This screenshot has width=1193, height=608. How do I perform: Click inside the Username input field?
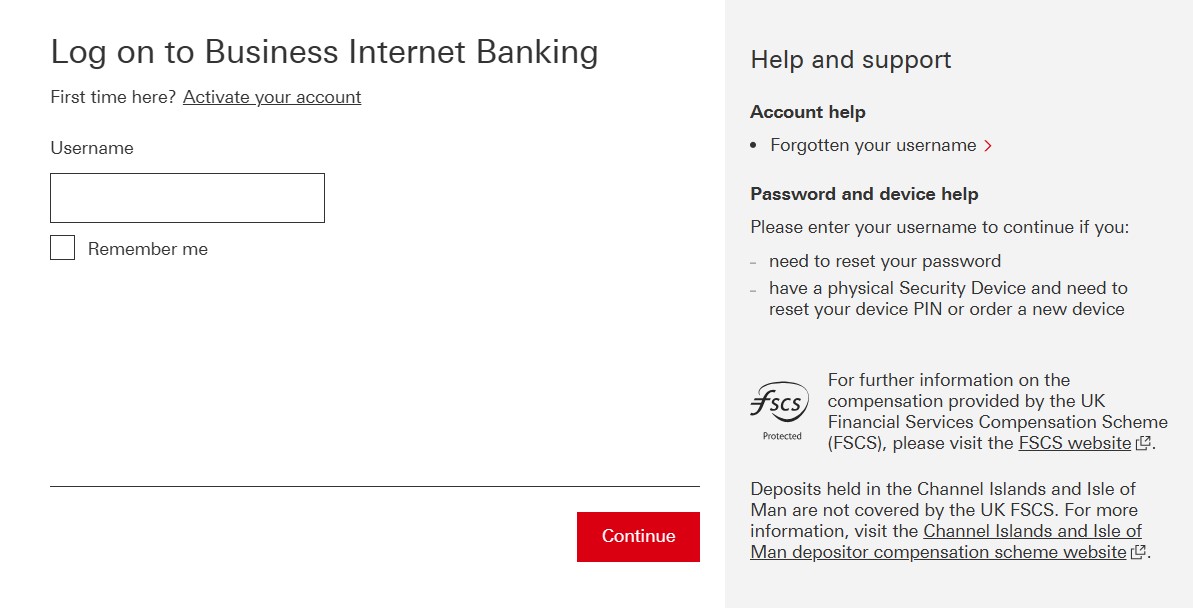tap(187, 197)
